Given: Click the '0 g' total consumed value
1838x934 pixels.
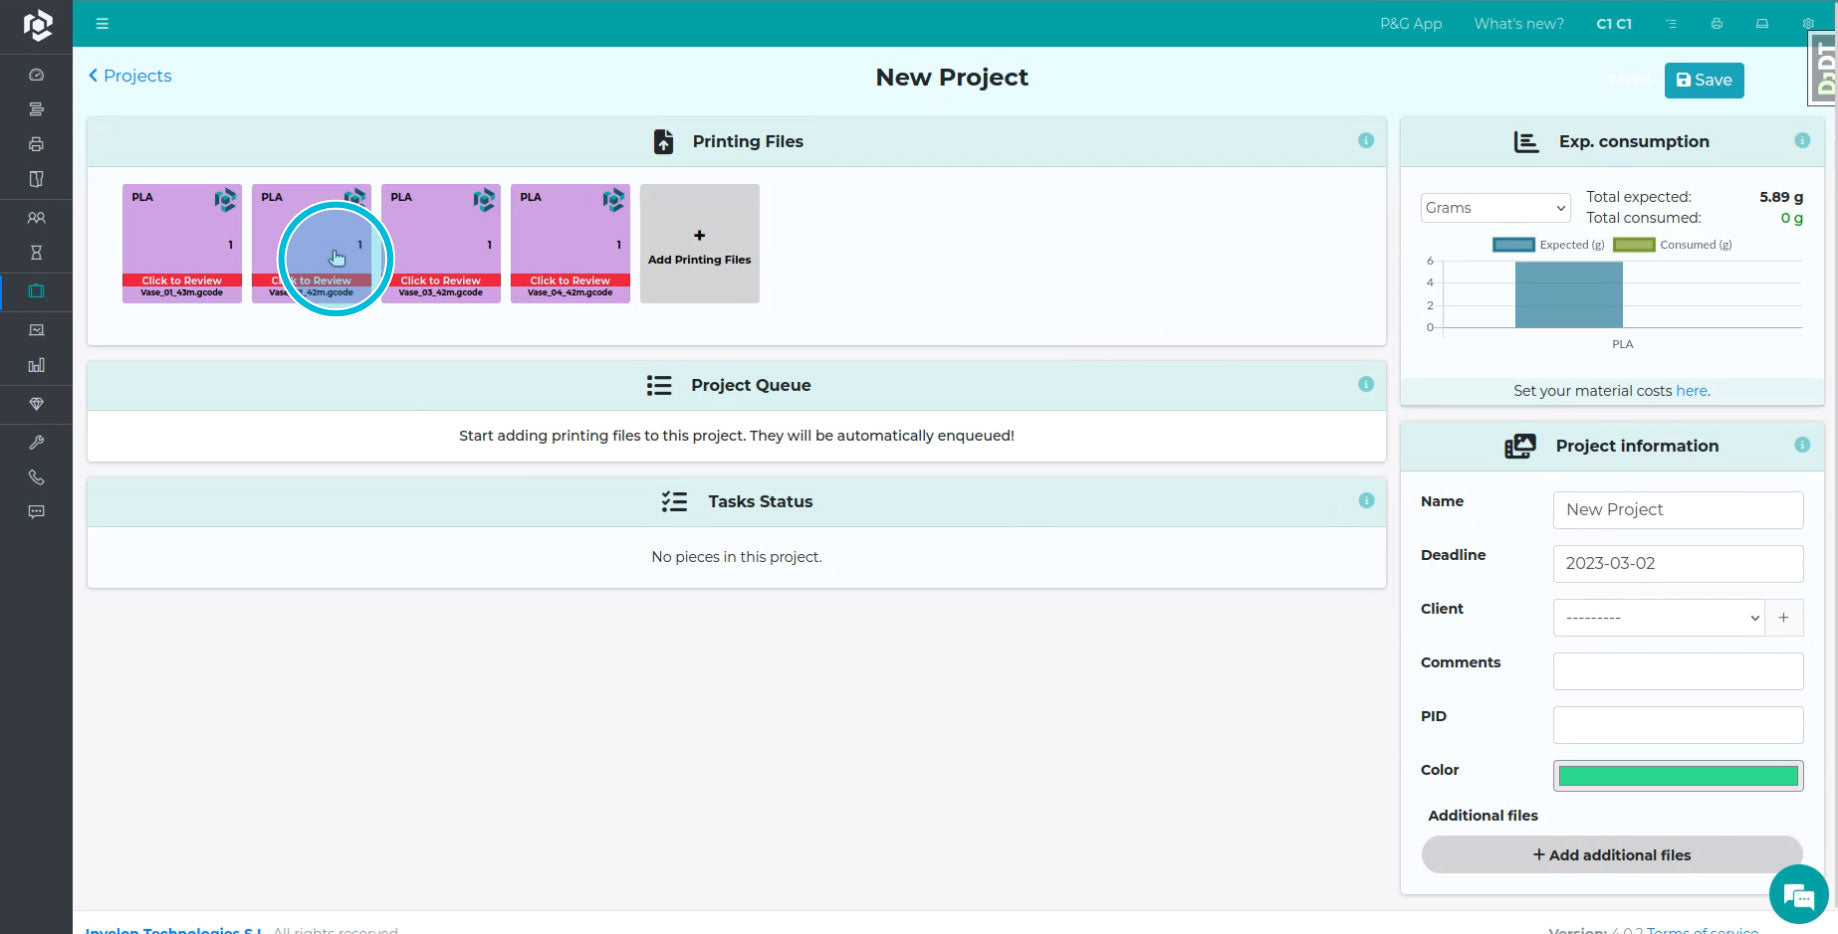Looking at the screenshot, I should [1792, 218].
